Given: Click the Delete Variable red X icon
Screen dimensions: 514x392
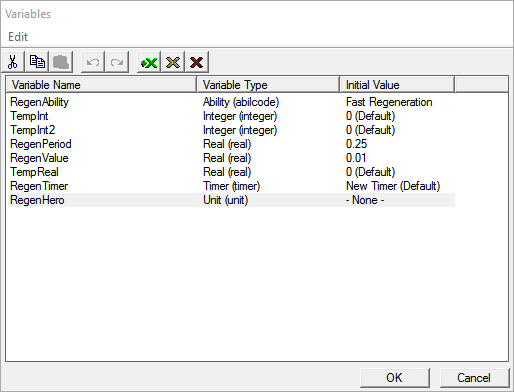Looking at the screenshot, I should 197,62.
